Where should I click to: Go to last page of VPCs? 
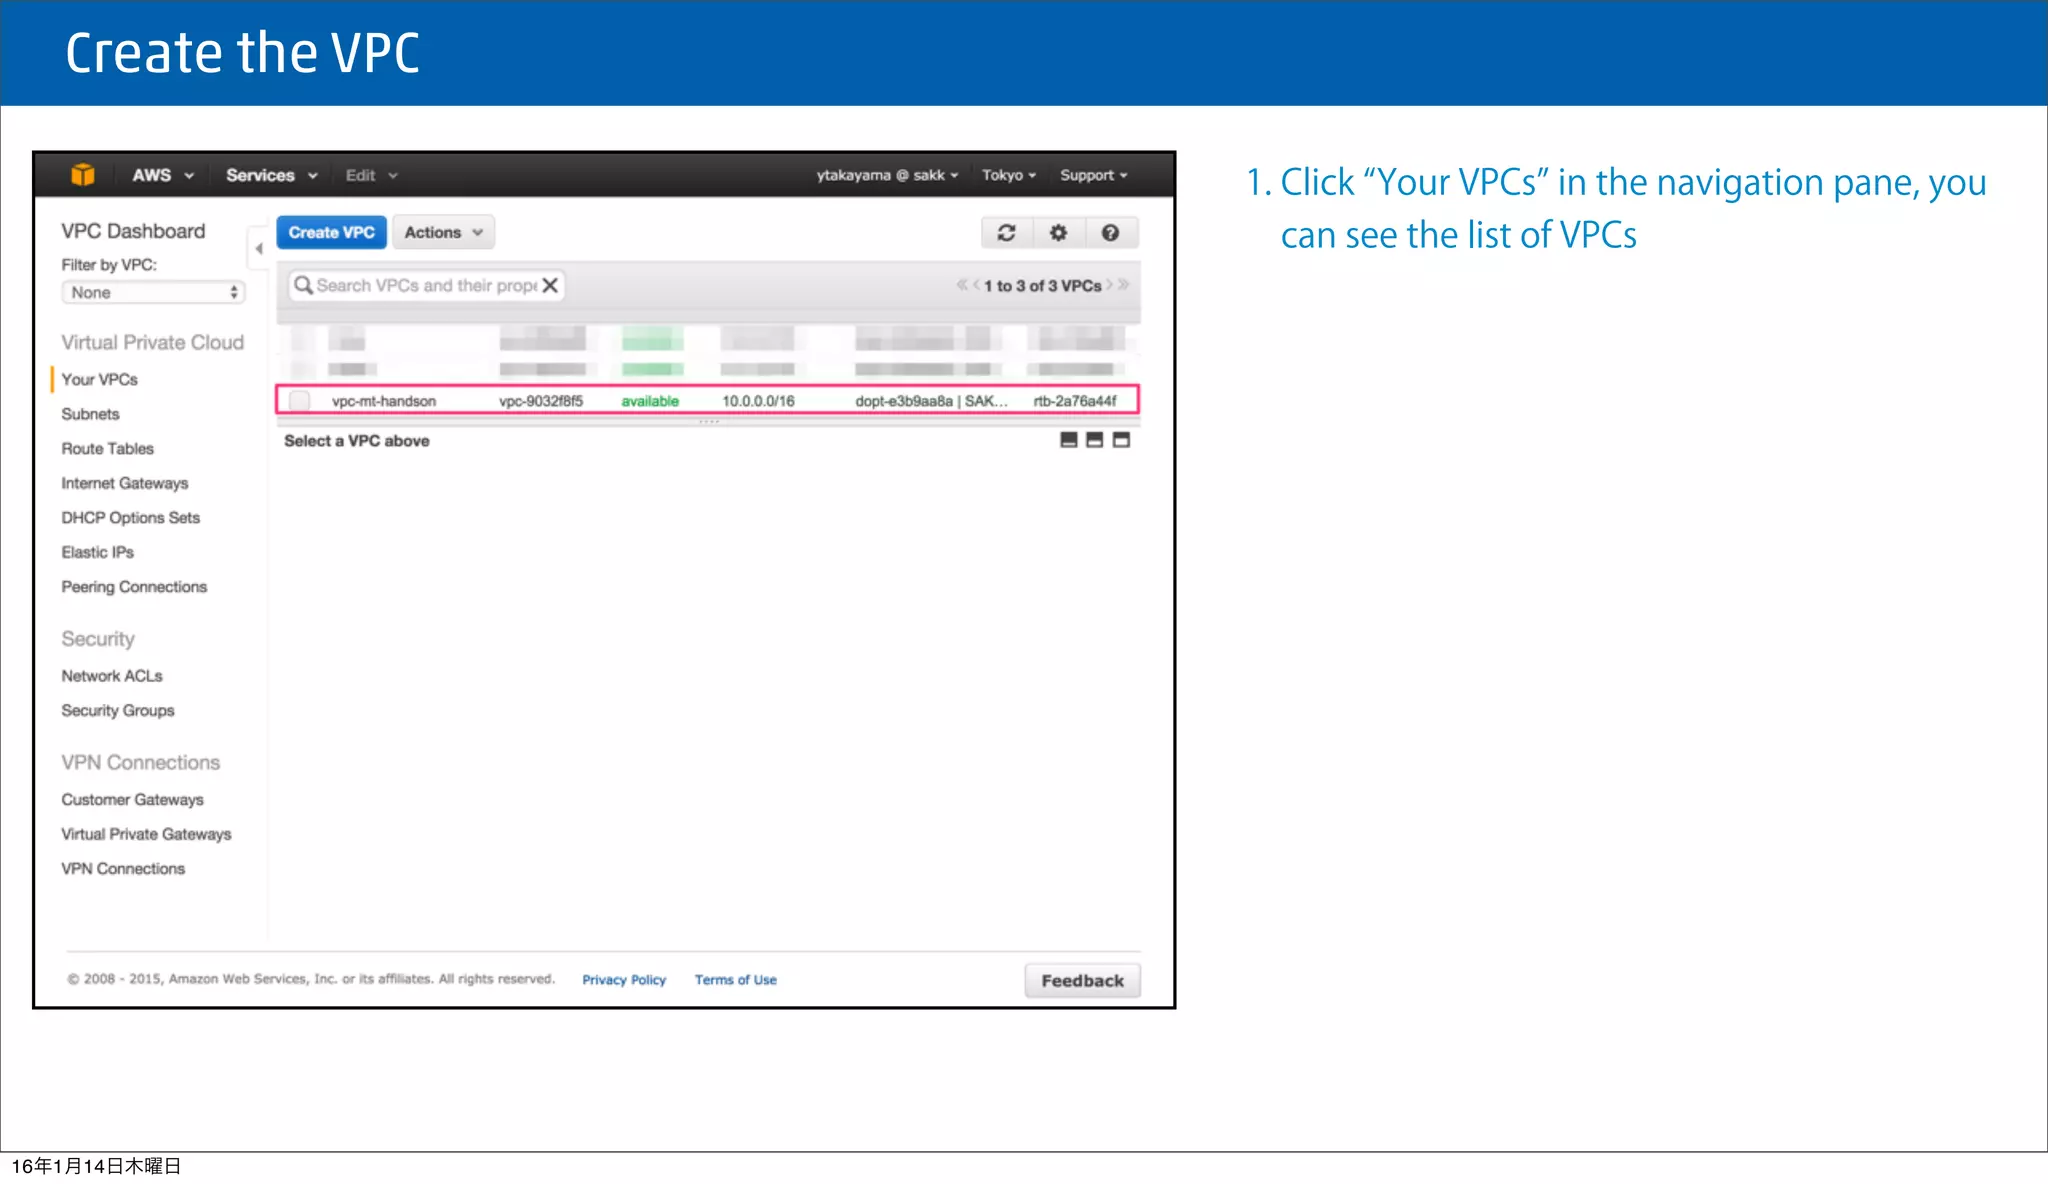pos(1124,285)
